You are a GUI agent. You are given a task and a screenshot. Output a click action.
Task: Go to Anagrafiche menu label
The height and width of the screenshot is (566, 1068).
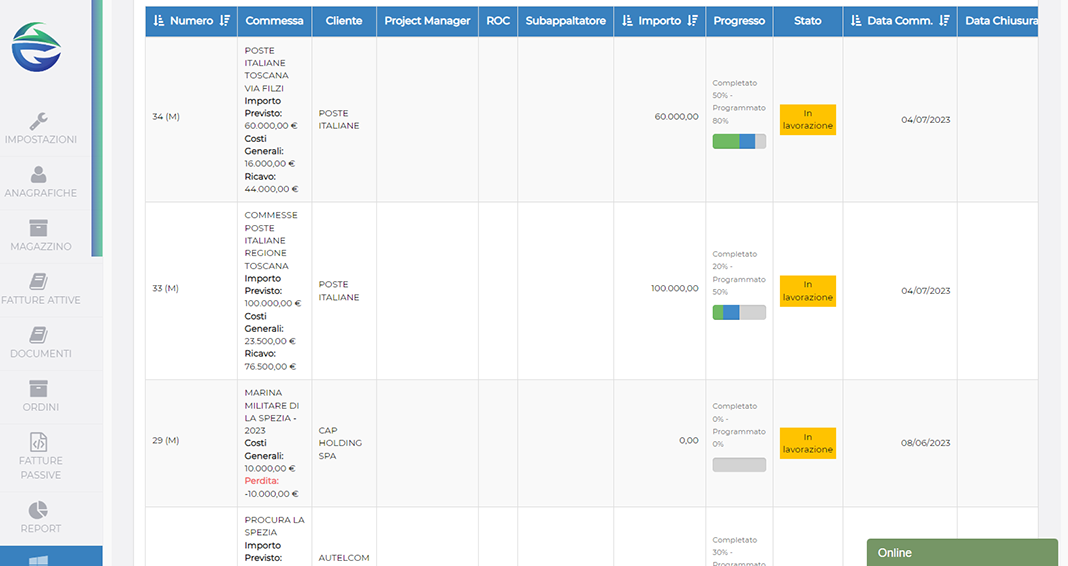tap(41, 193)
